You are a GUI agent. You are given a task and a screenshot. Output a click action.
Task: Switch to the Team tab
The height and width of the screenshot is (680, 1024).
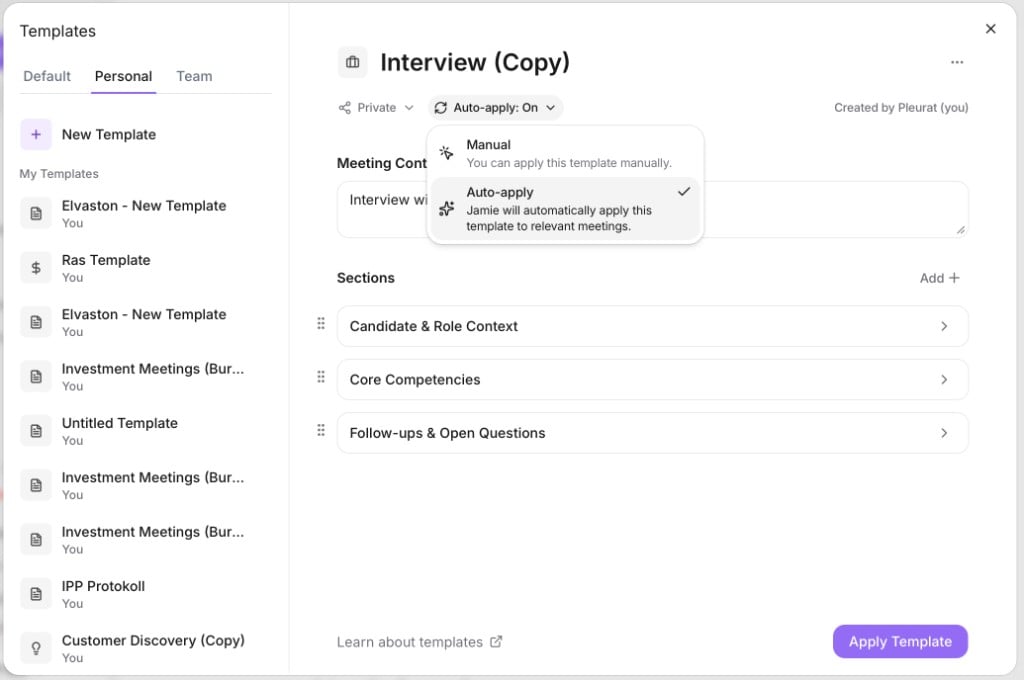click(x=194, y=76)
